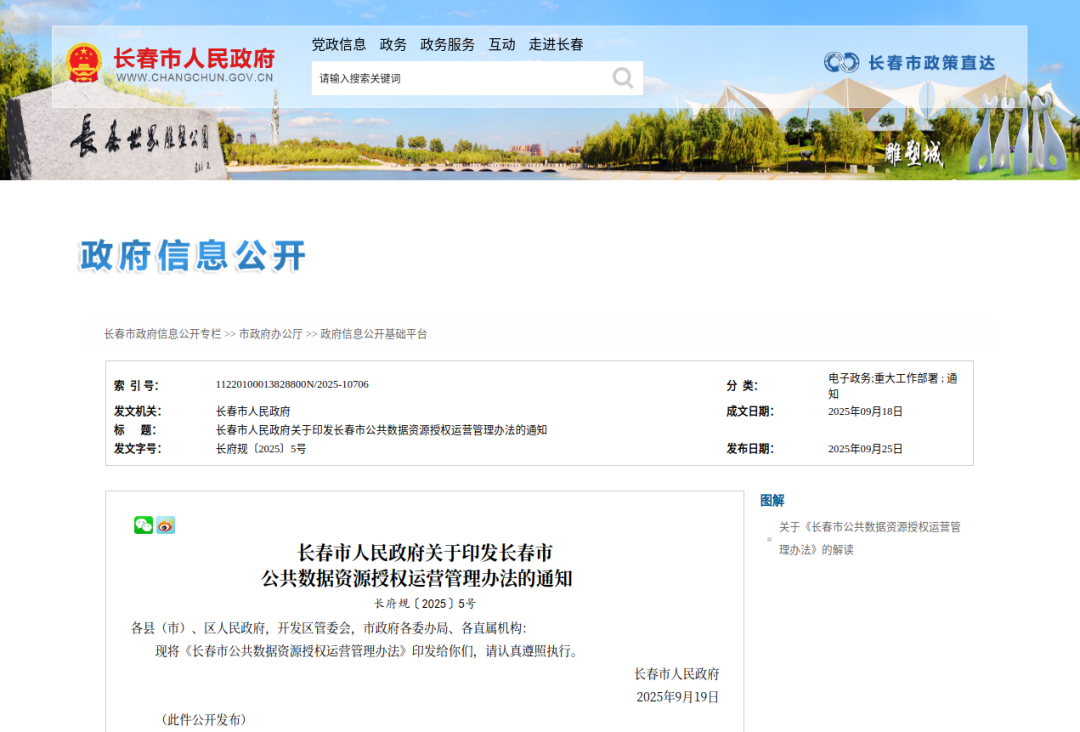The image size is (1080, 732).
Task: Share the article via the WeChat icon
Action: 144,525
